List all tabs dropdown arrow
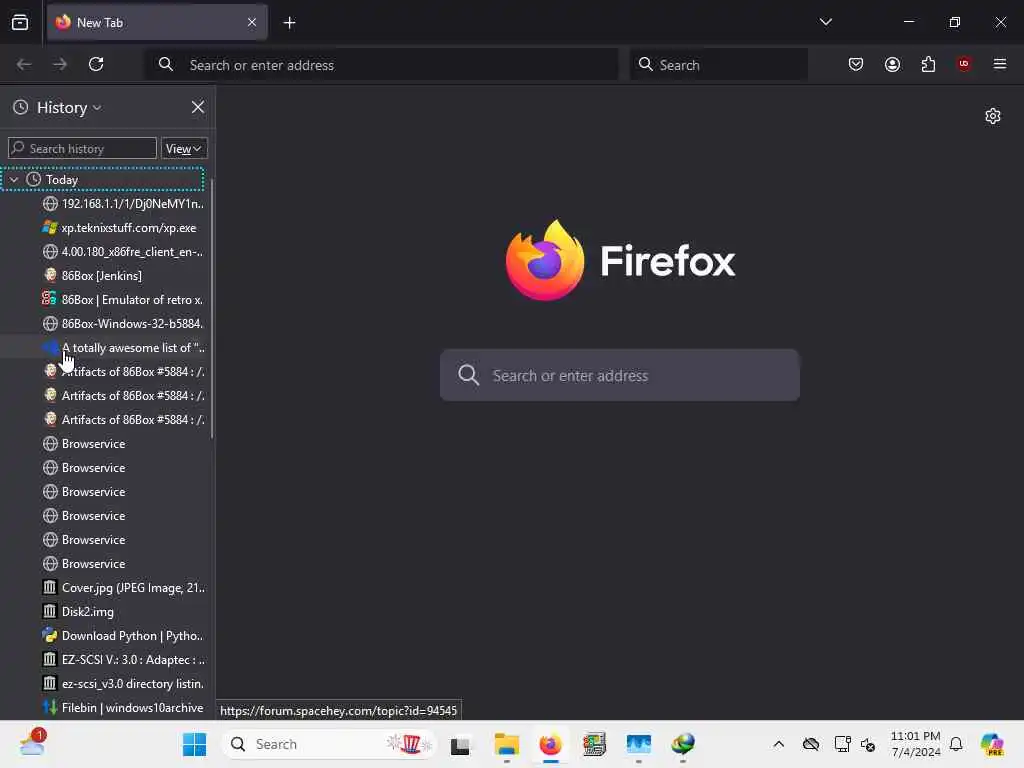The height and width of the screenshot is (768, 1024). [x=825, y=22]
